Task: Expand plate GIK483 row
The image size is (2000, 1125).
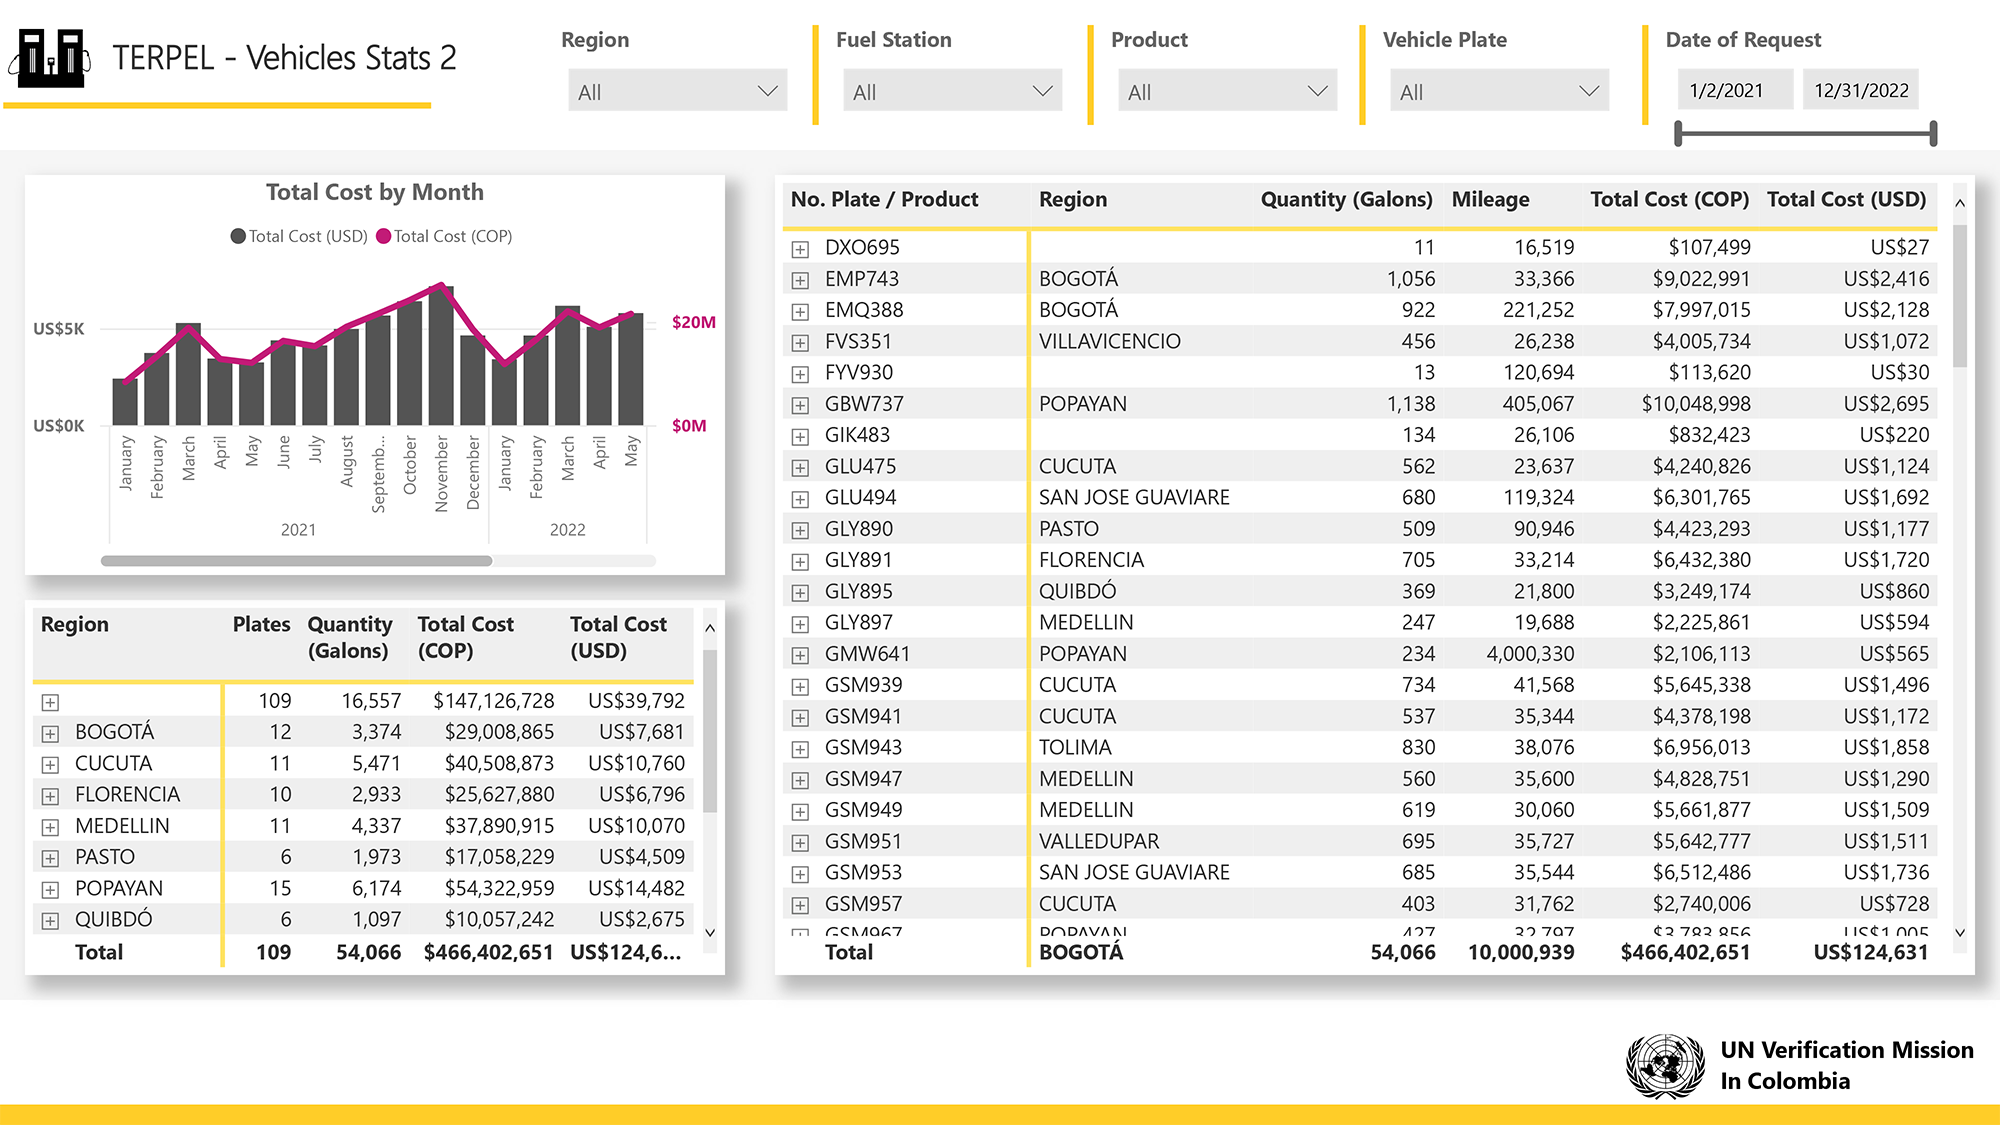Action: (x=800, y=436)
